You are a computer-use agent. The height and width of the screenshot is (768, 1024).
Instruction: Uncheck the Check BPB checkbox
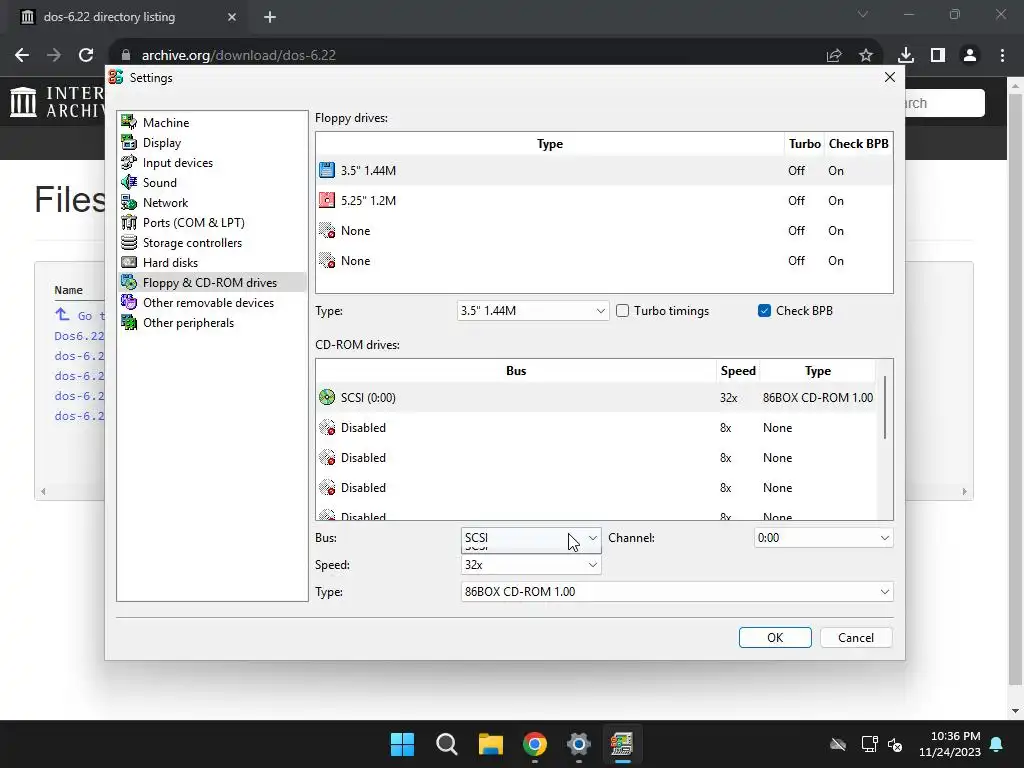[765, 311]
